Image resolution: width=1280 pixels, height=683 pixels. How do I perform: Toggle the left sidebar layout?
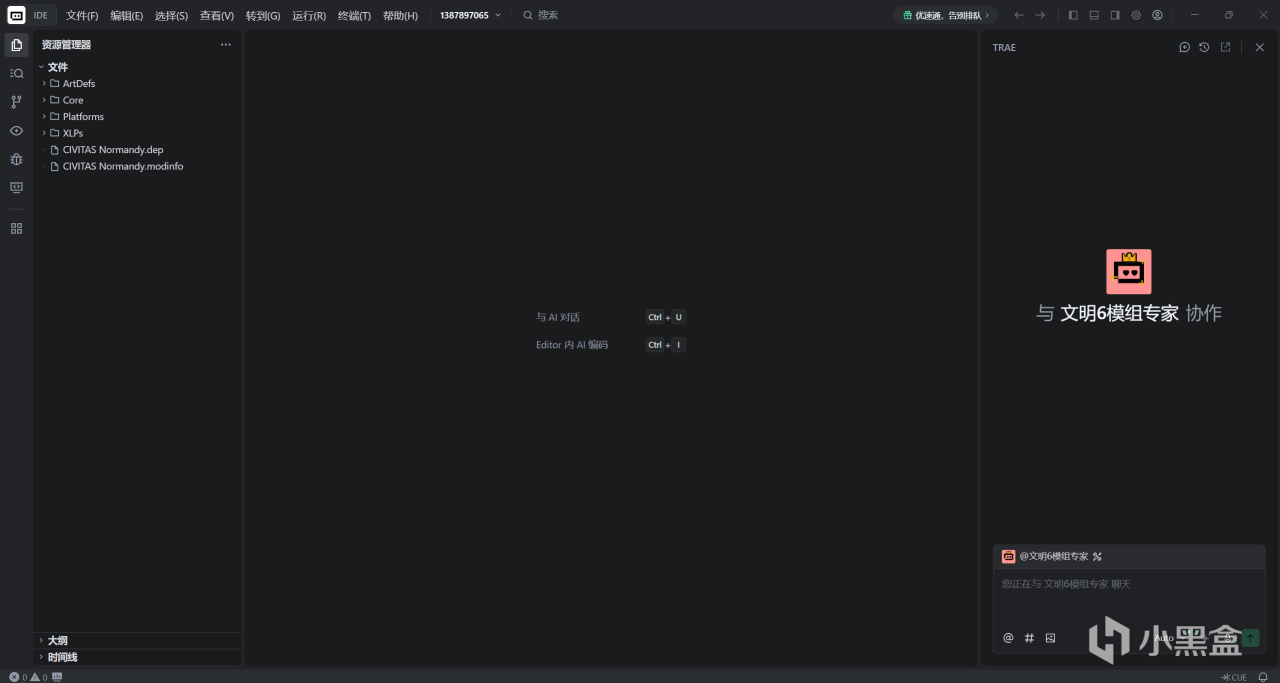[1073, 15]
